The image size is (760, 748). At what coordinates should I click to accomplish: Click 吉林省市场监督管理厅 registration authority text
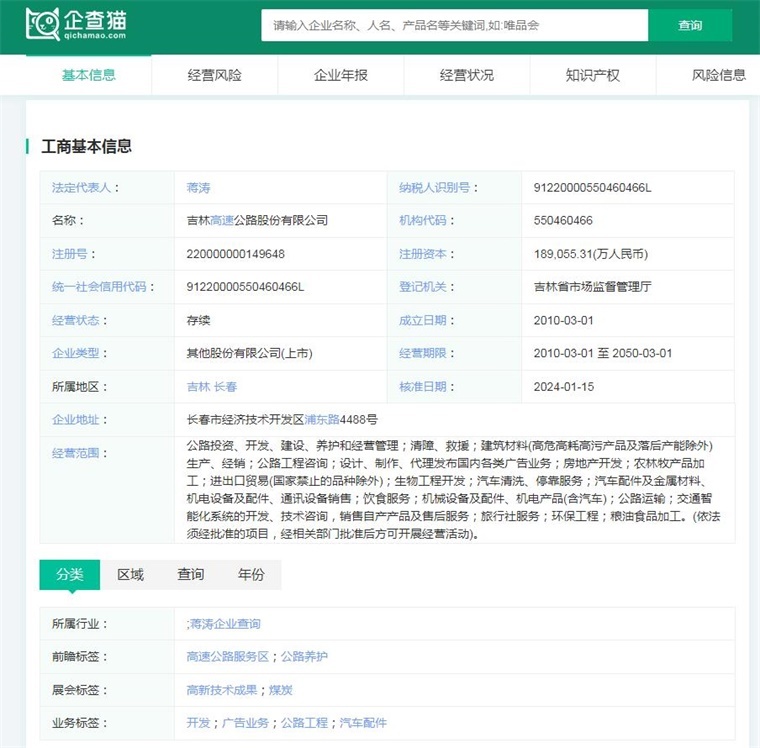[x=592, y=287]
